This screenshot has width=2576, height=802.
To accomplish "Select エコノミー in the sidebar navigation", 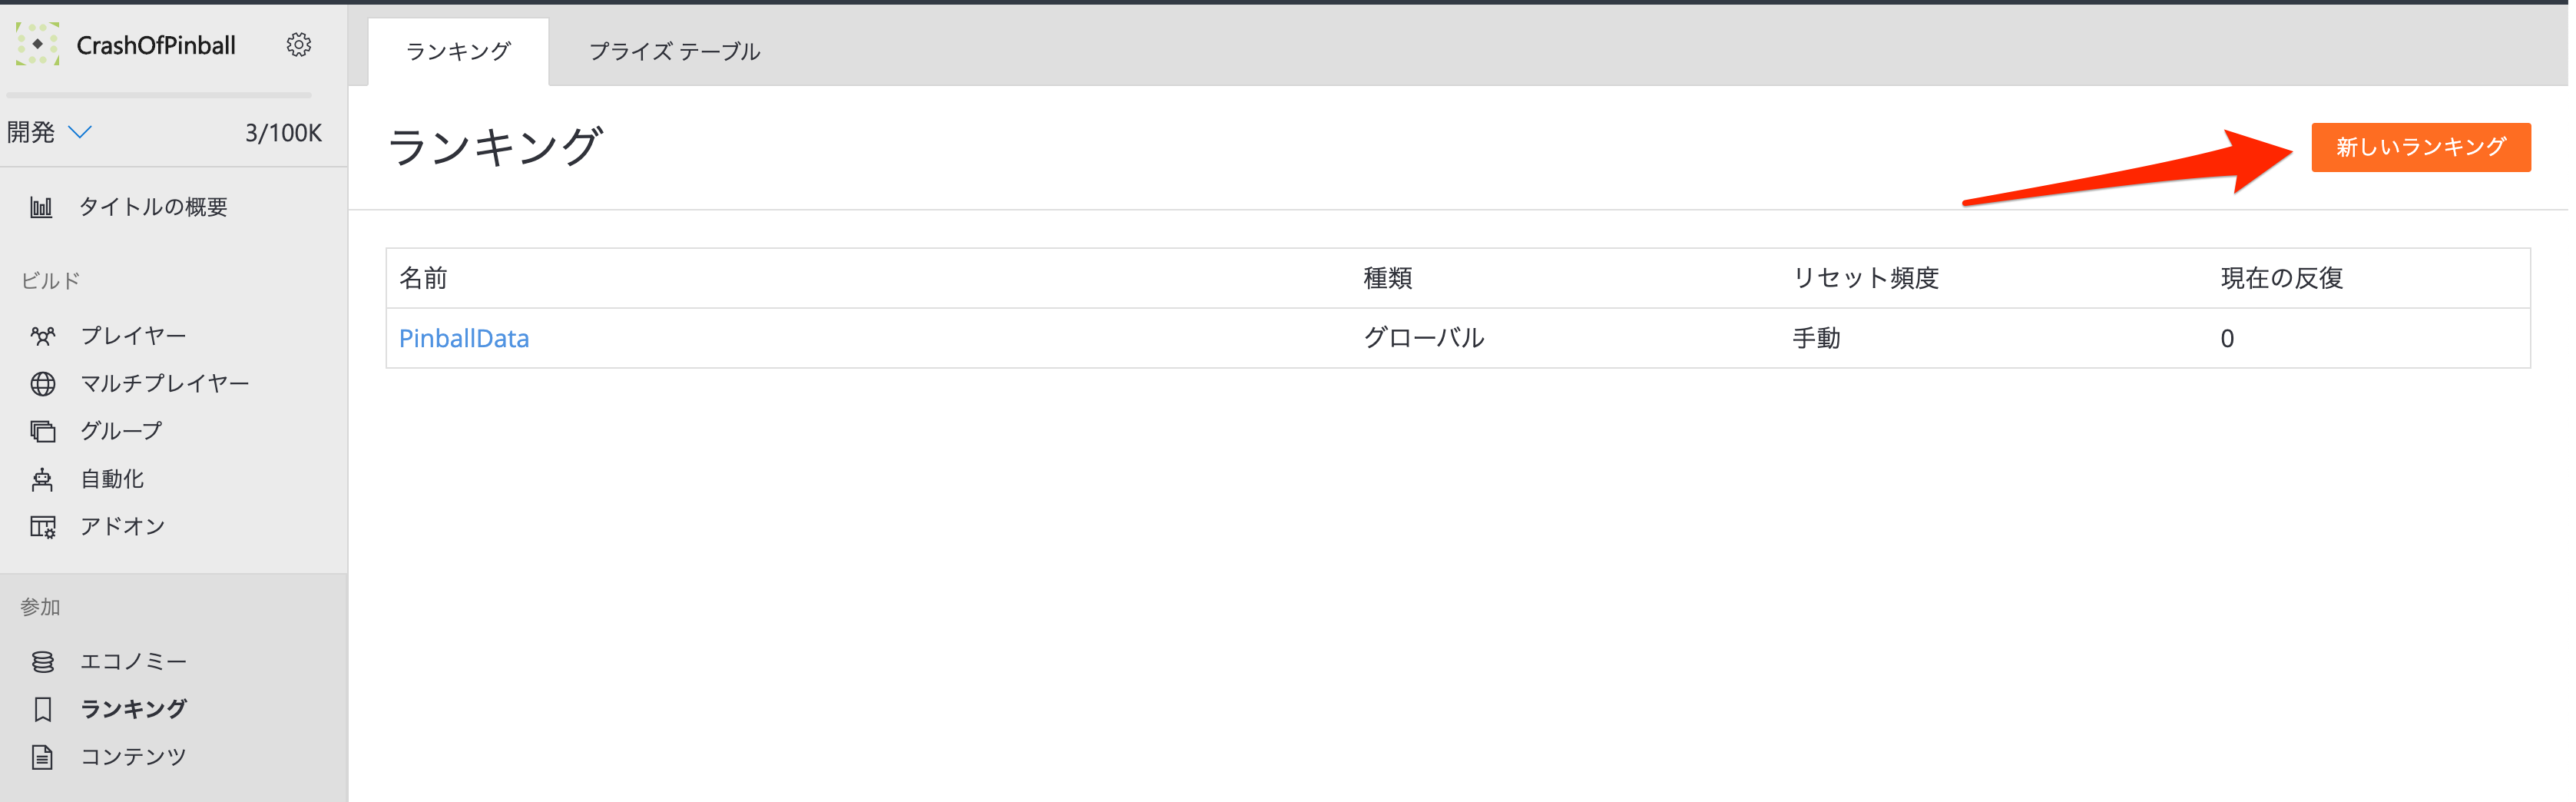I will [133, 661].
